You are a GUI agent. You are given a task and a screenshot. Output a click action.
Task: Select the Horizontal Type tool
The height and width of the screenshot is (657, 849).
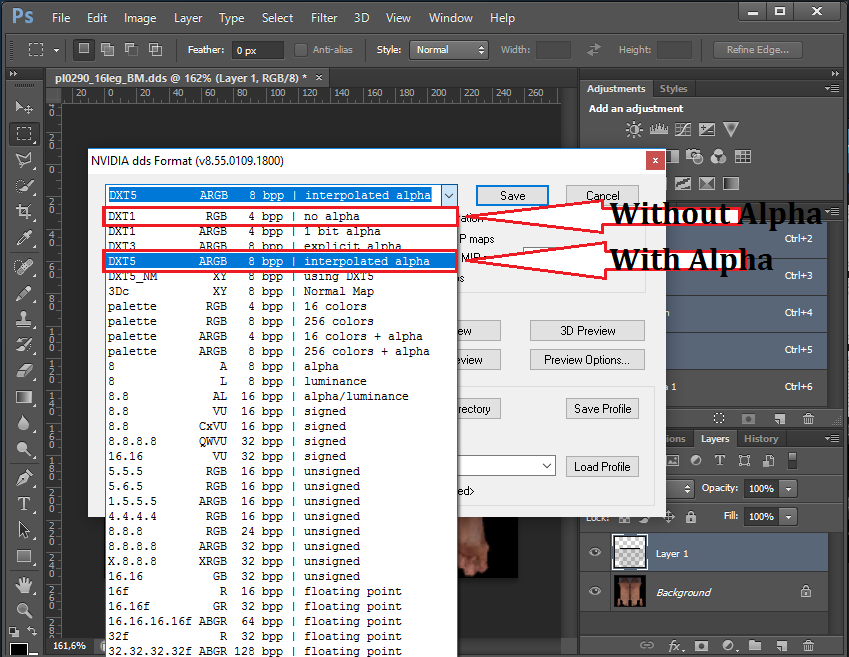pos(24,504)
